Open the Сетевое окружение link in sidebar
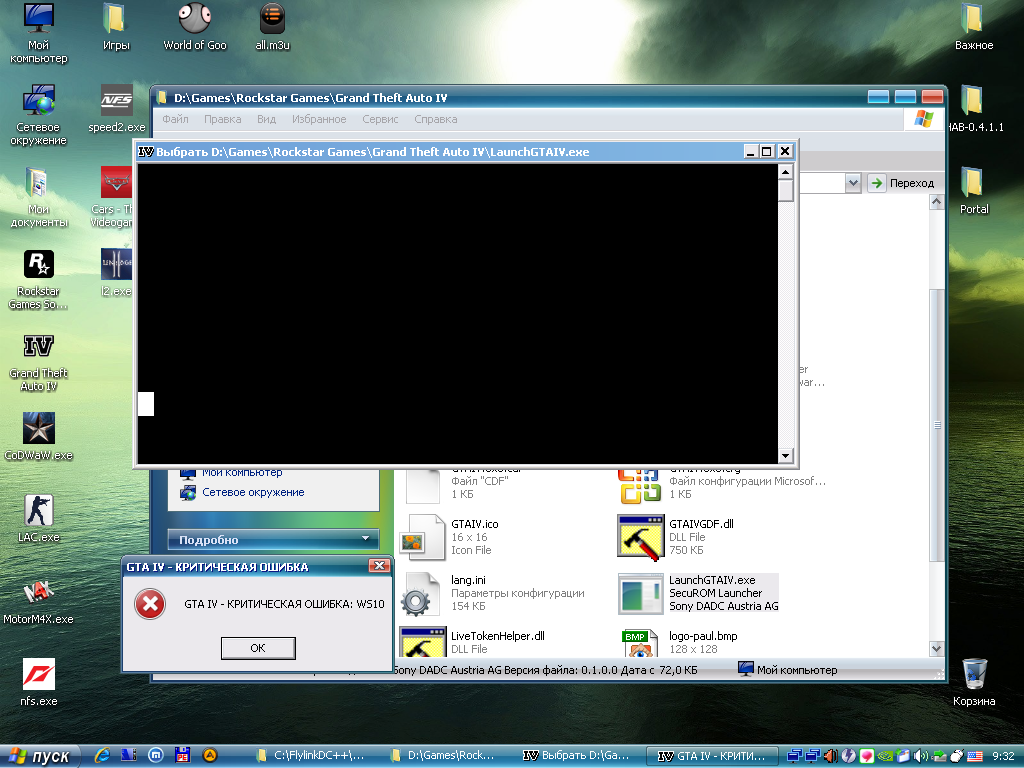Image resolution: width=1024 pixels, height=768 pixels. tap(252, 492)
